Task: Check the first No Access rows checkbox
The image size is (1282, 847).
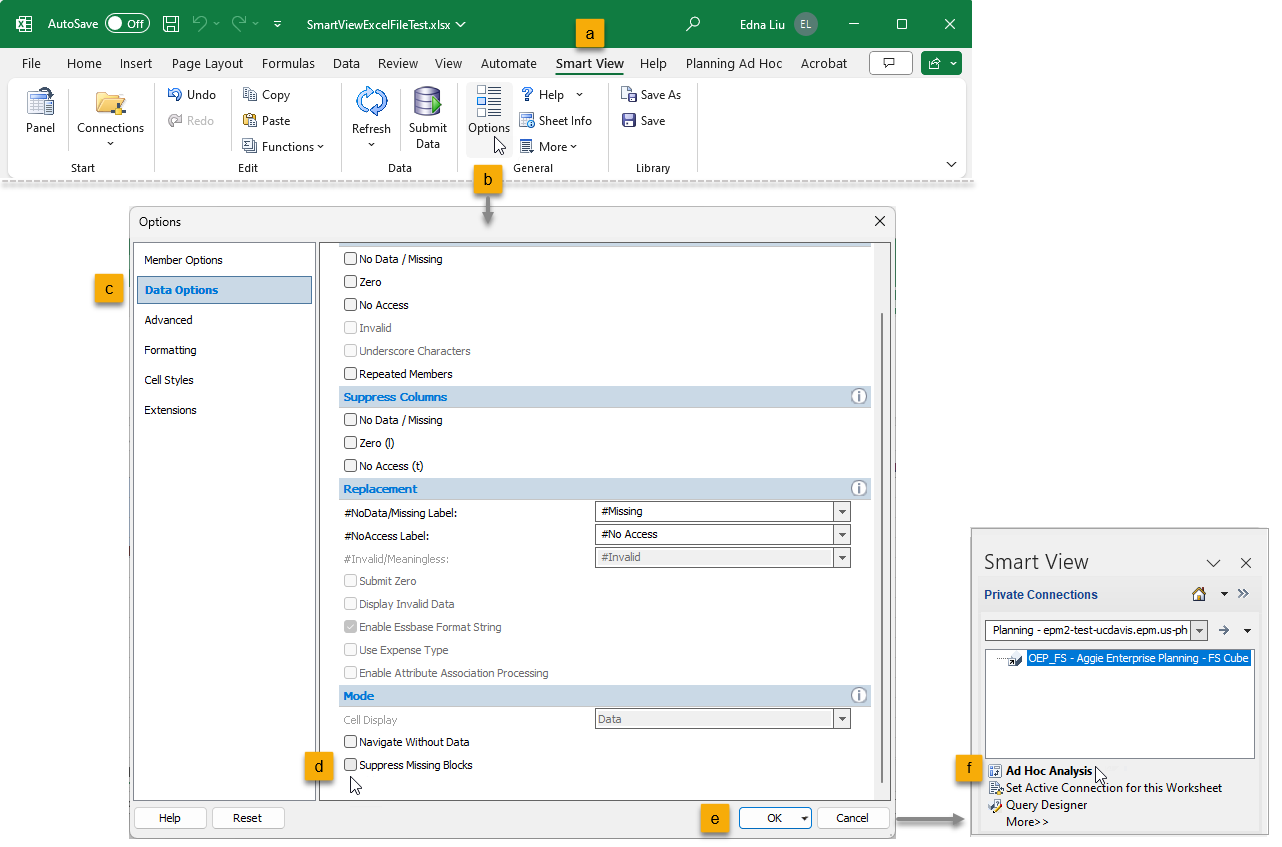Action: pos(350,305)
